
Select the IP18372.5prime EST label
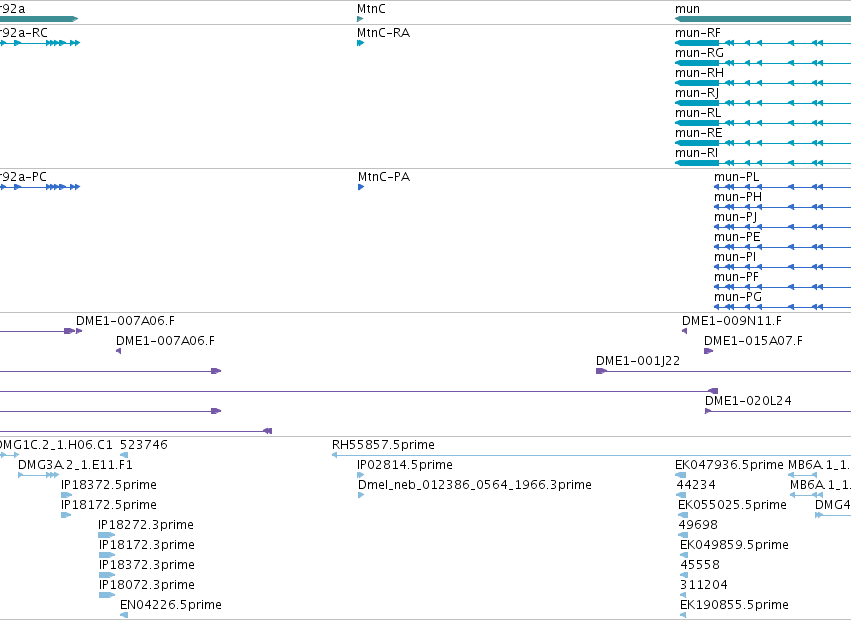click(x=109, y=485)
